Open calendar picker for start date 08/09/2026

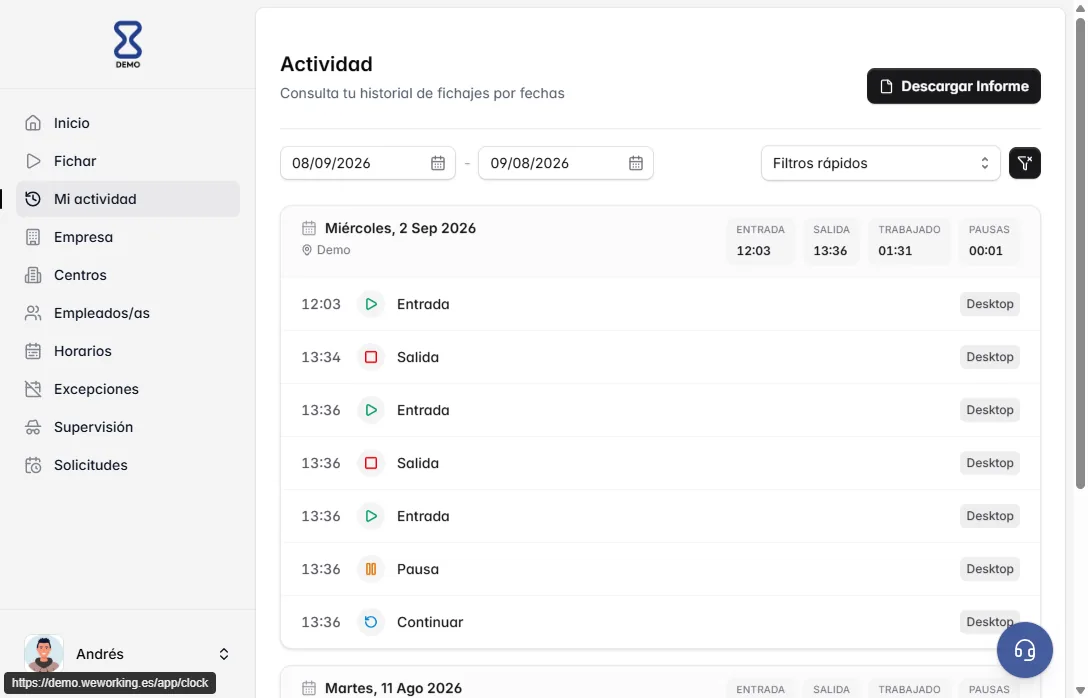tap(438, 163)
